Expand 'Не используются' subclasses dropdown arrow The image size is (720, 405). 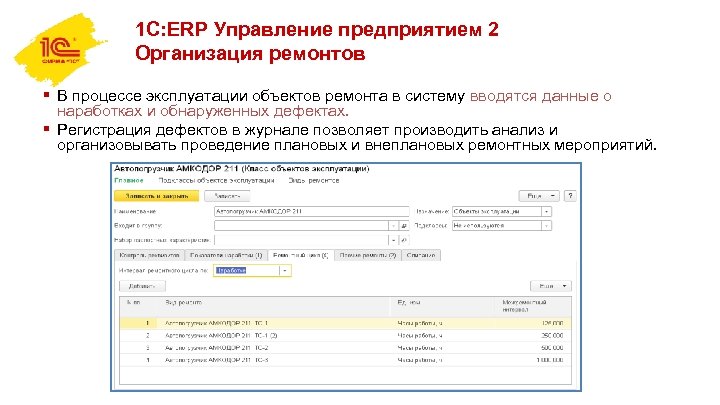pos(546,225)
